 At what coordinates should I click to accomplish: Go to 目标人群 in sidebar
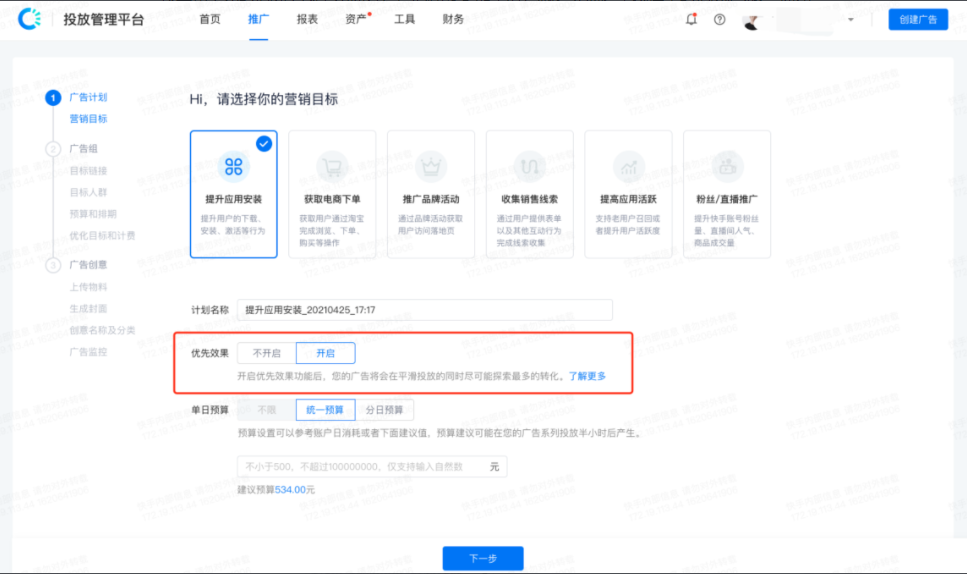coord(88,192)
